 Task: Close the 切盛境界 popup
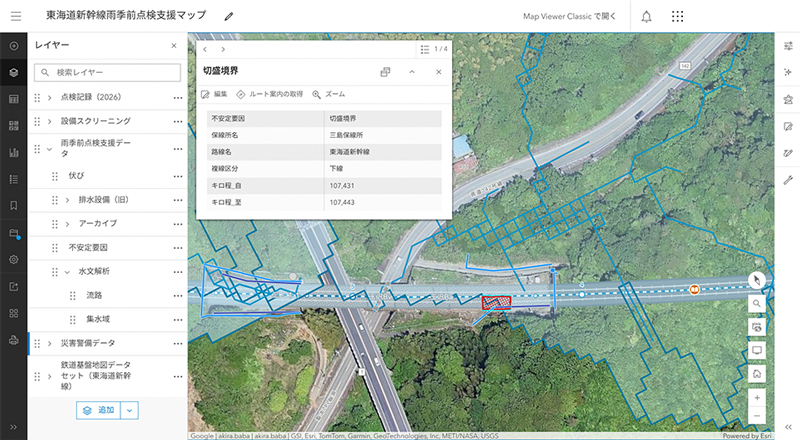[439, 72]
